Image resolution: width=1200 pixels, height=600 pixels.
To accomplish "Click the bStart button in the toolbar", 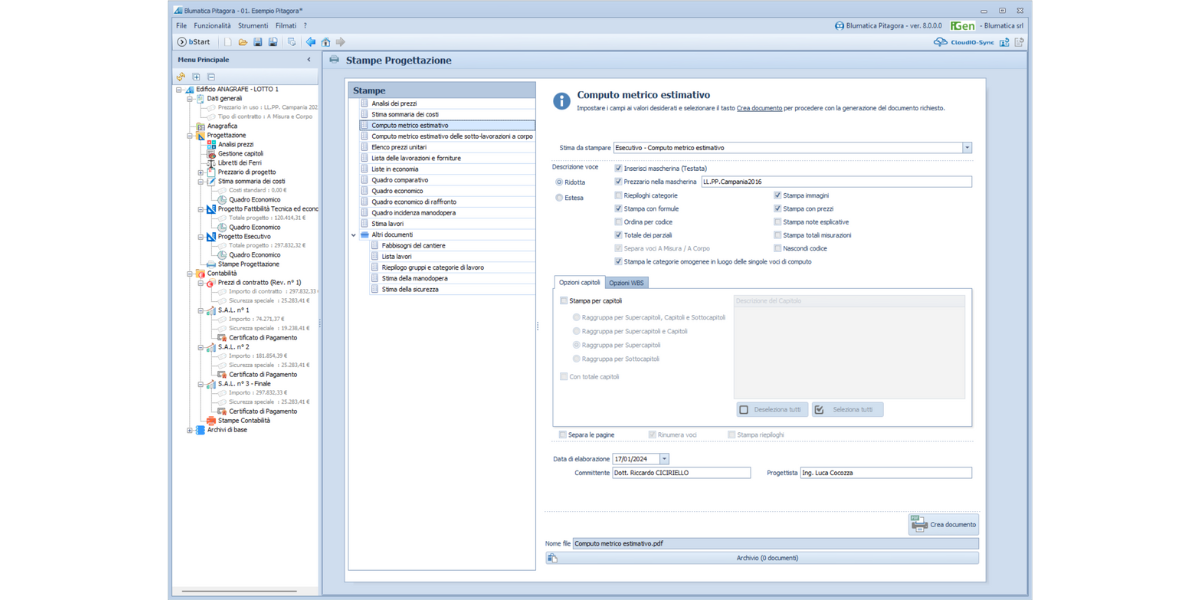I will pyautogui.click(x=194, y=42).
